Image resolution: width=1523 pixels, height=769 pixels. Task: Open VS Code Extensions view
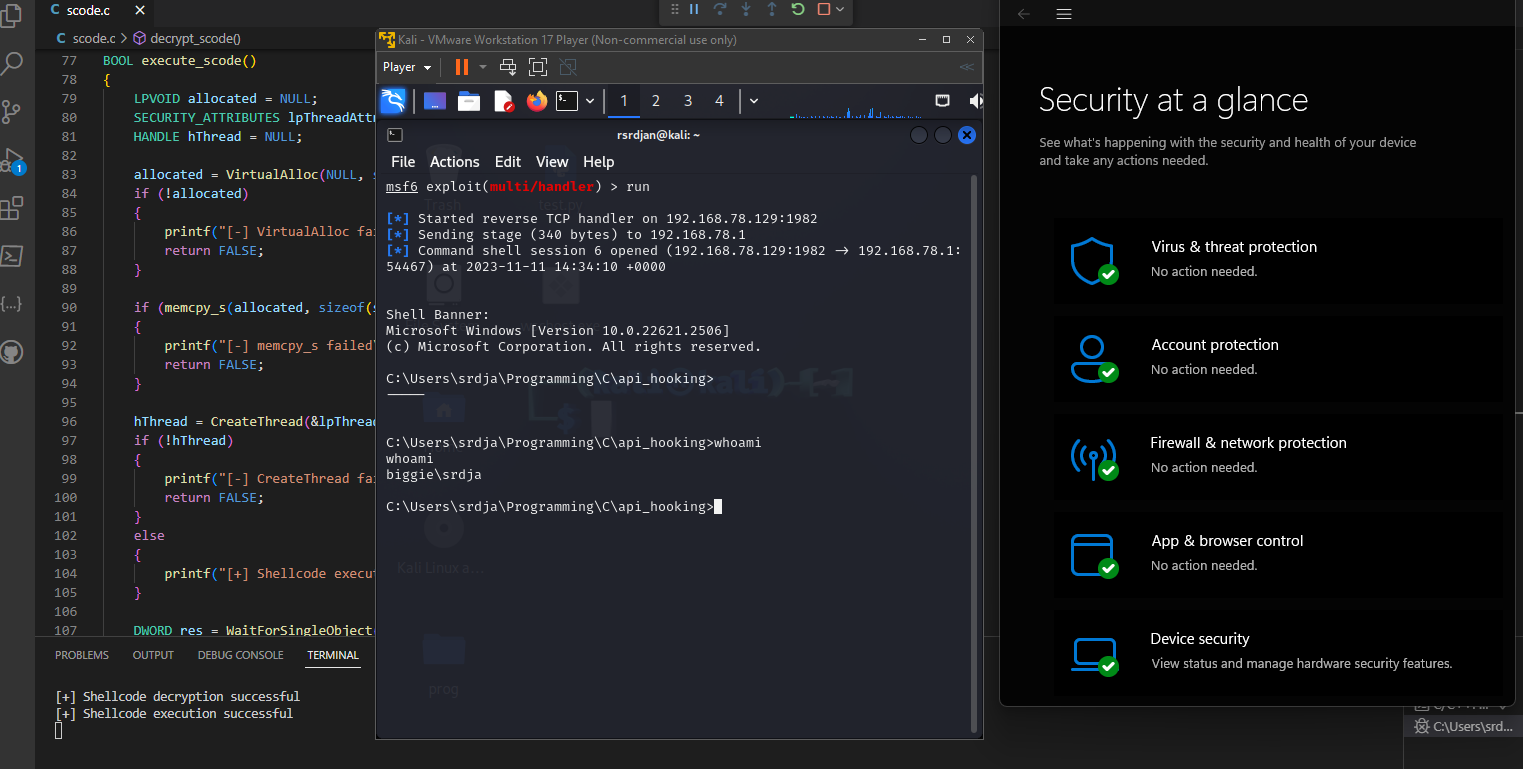pos(12,208)
